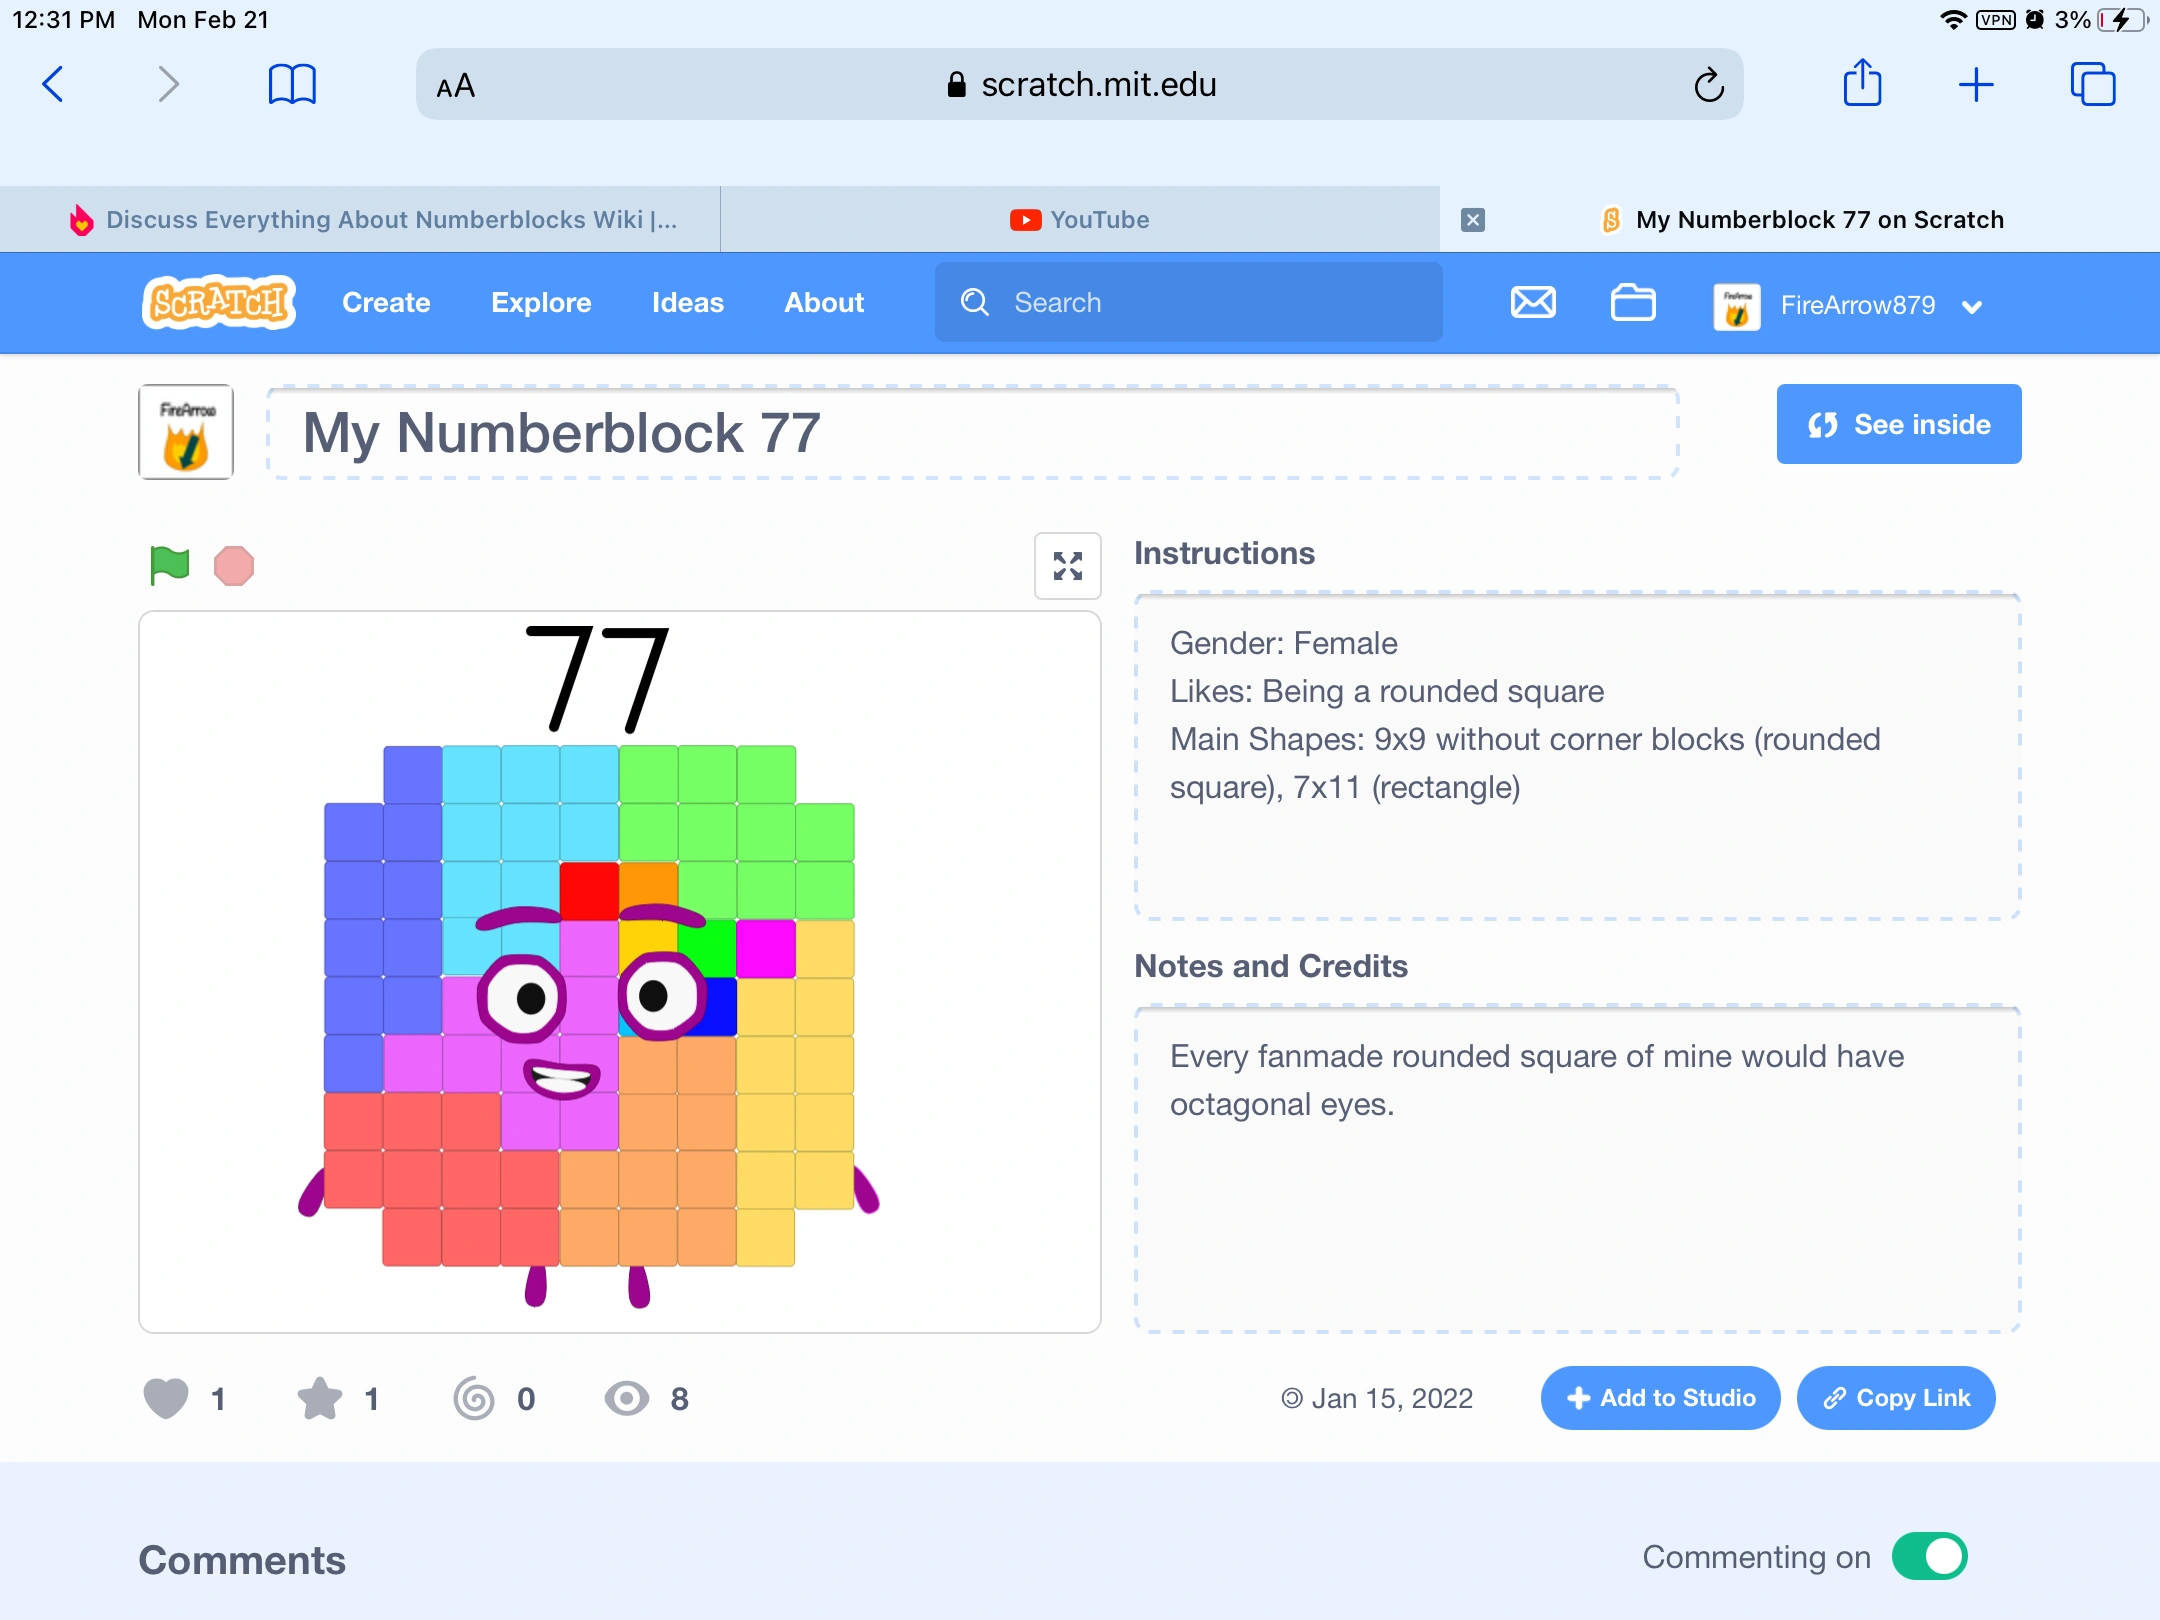Open the Explore menu item
This screenshot has width=2160, height=1620.
(541, 303)
